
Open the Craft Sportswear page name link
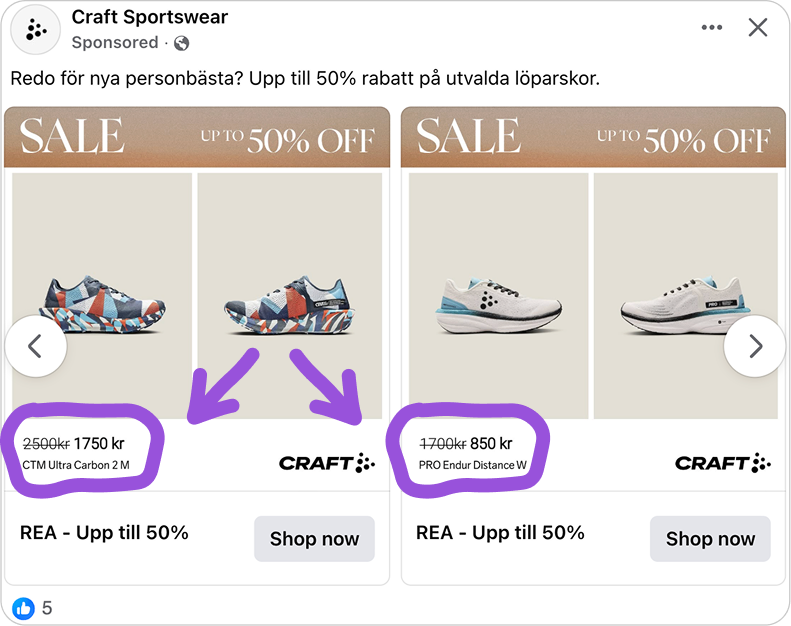pos(150,17)
